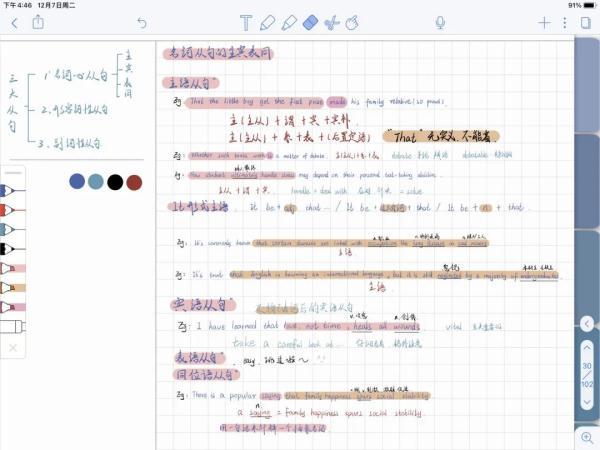This screenshot has width=600, height=450.
Task: Open the third divider tab on right edge
Action: pos(588,277)
